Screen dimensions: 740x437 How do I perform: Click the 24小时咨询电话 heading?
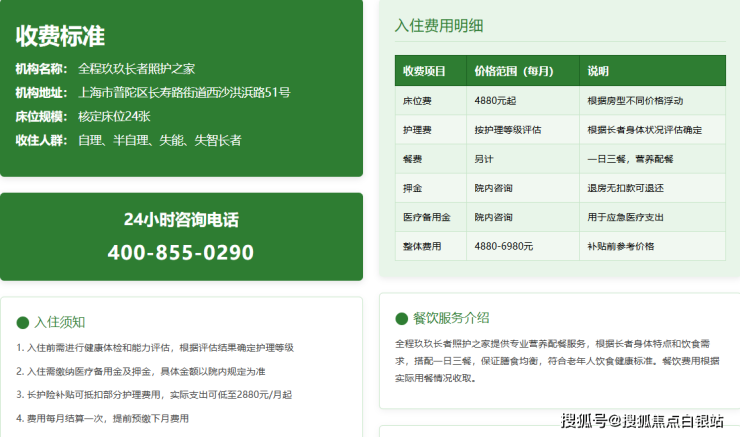[181, 219]
